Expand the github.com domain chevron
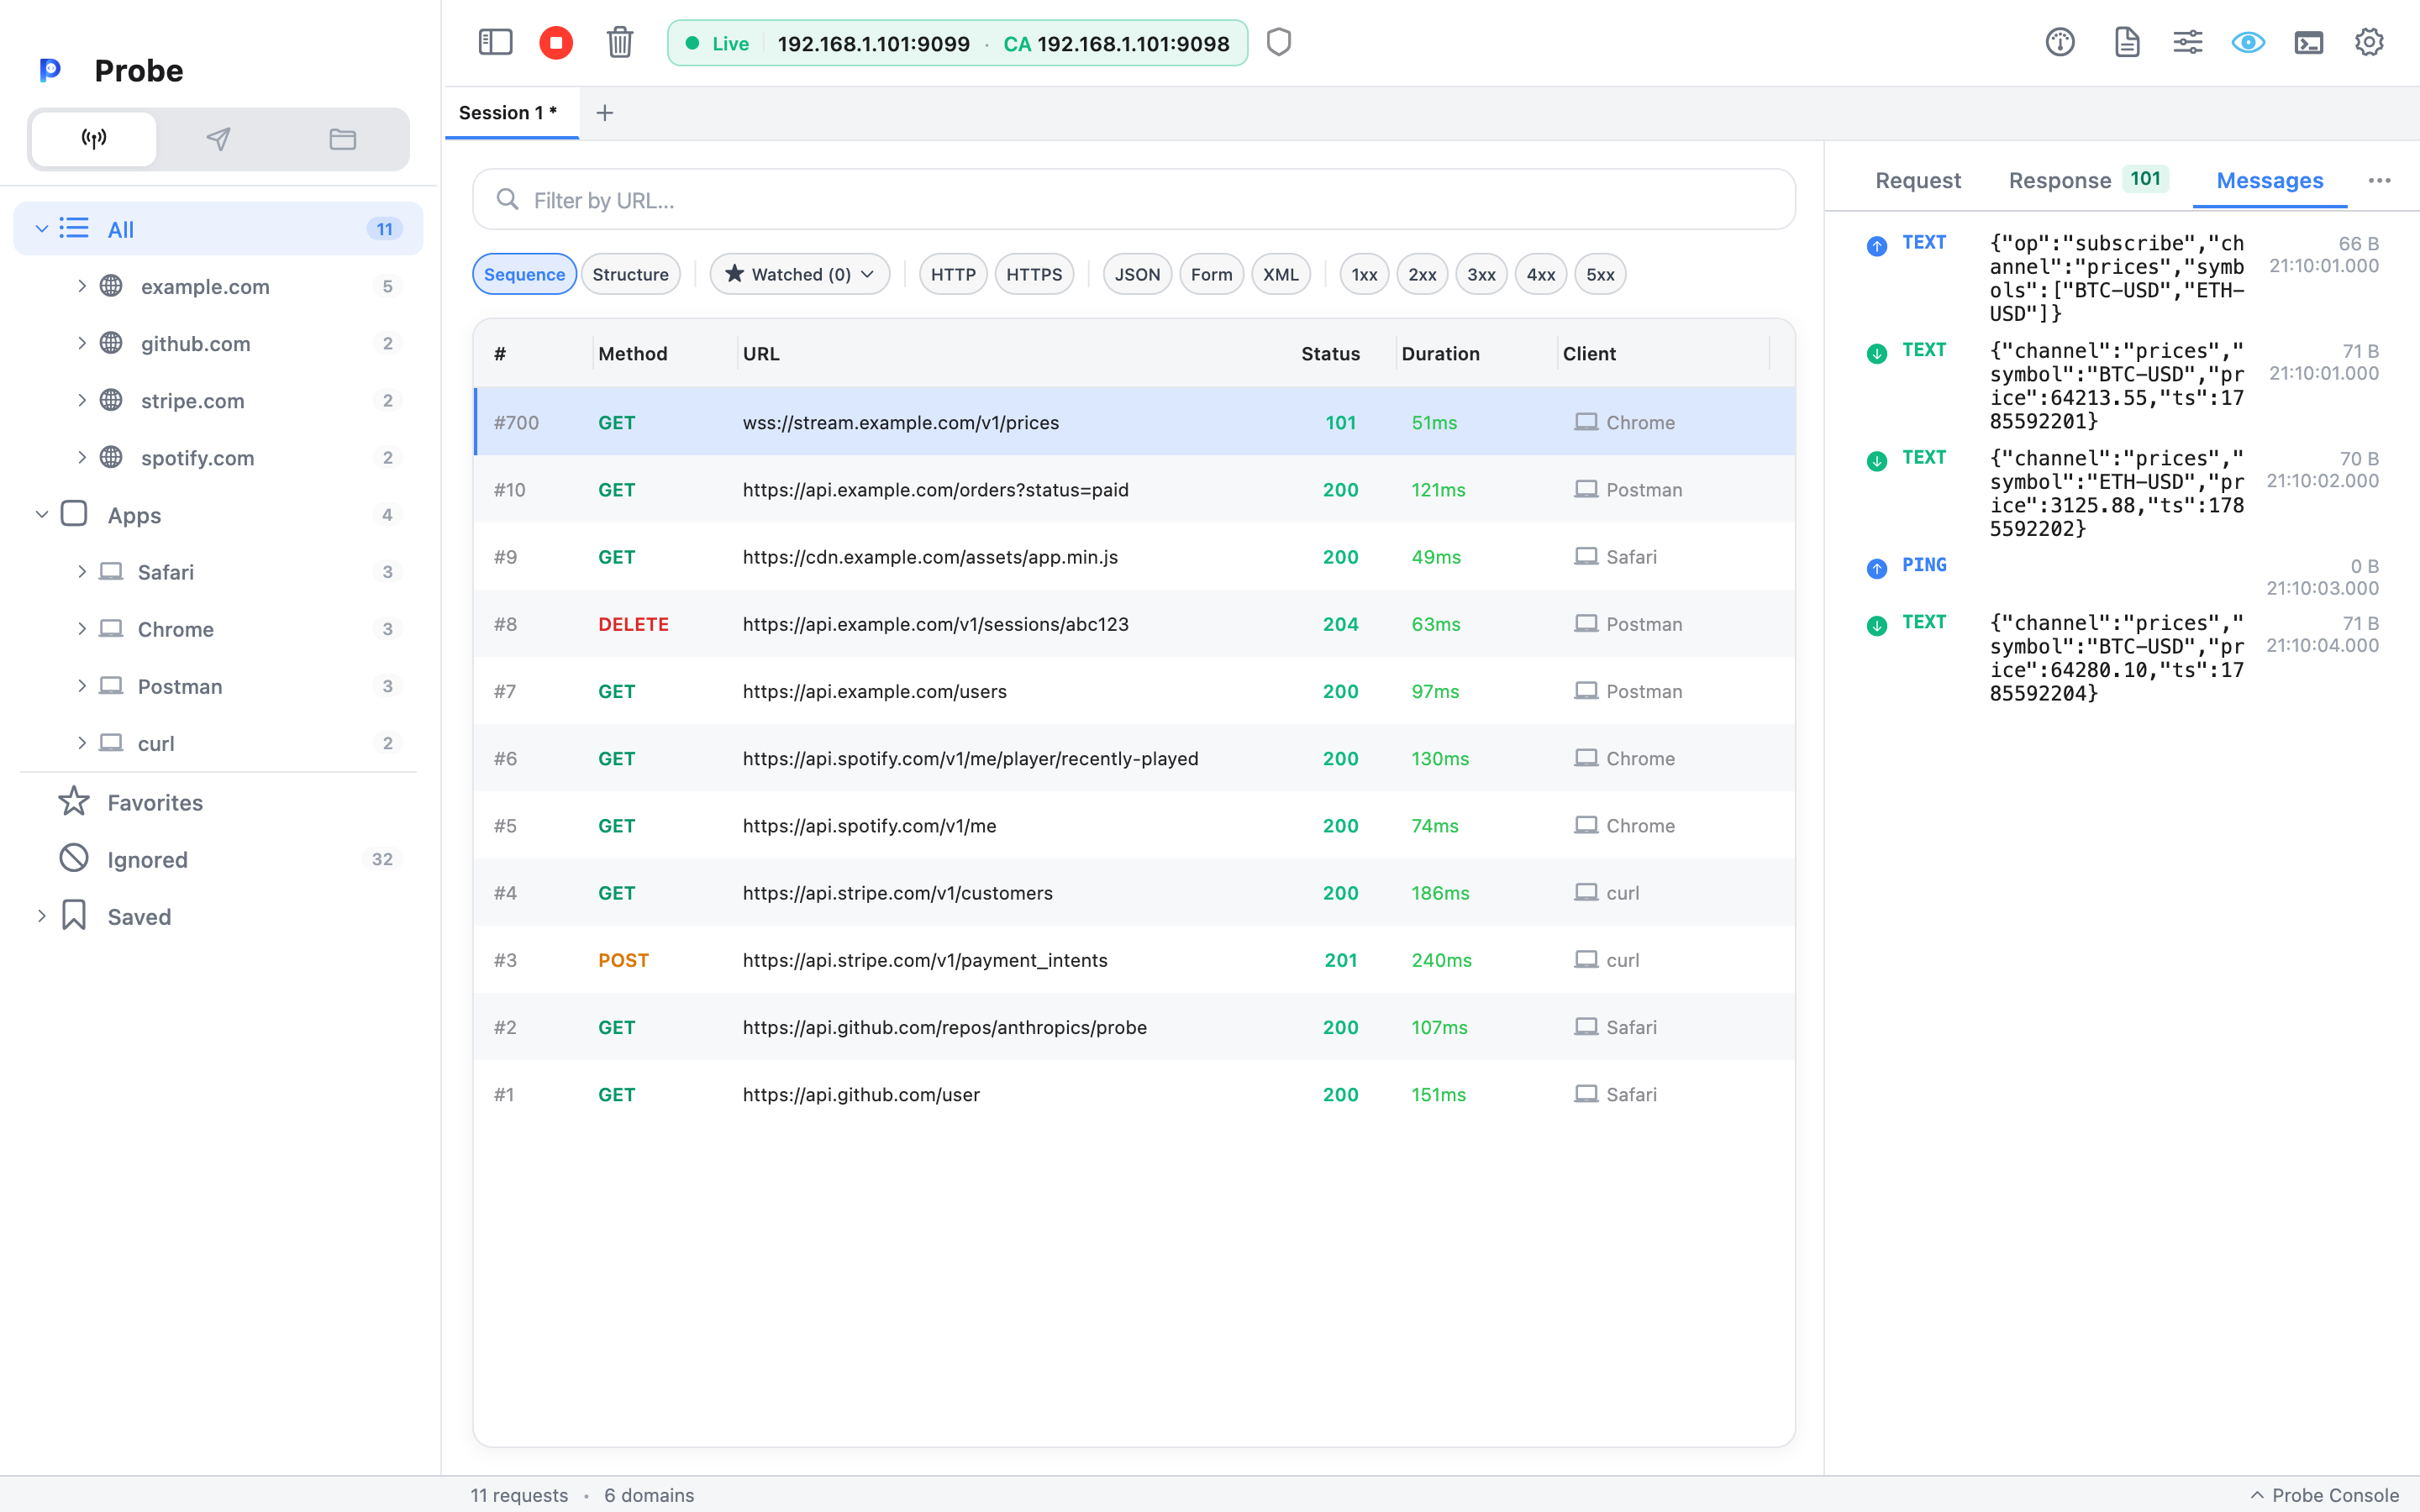The height and width of the screenshot is (1512, 2420). coord(82,343)
